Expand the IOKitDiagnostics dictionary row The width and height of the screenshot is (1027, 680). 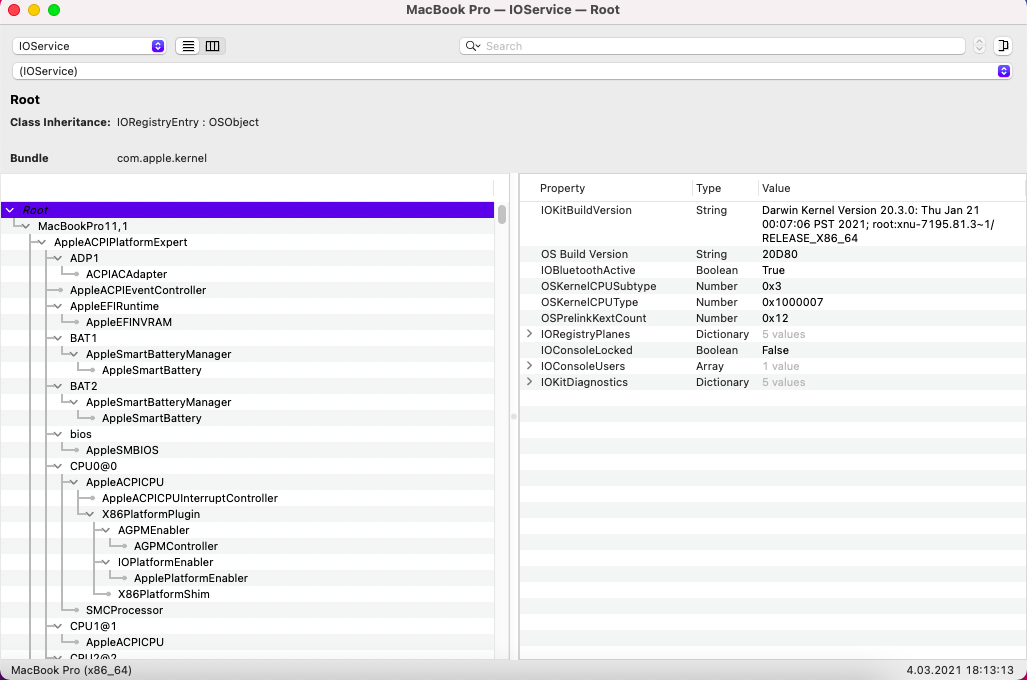530,382
